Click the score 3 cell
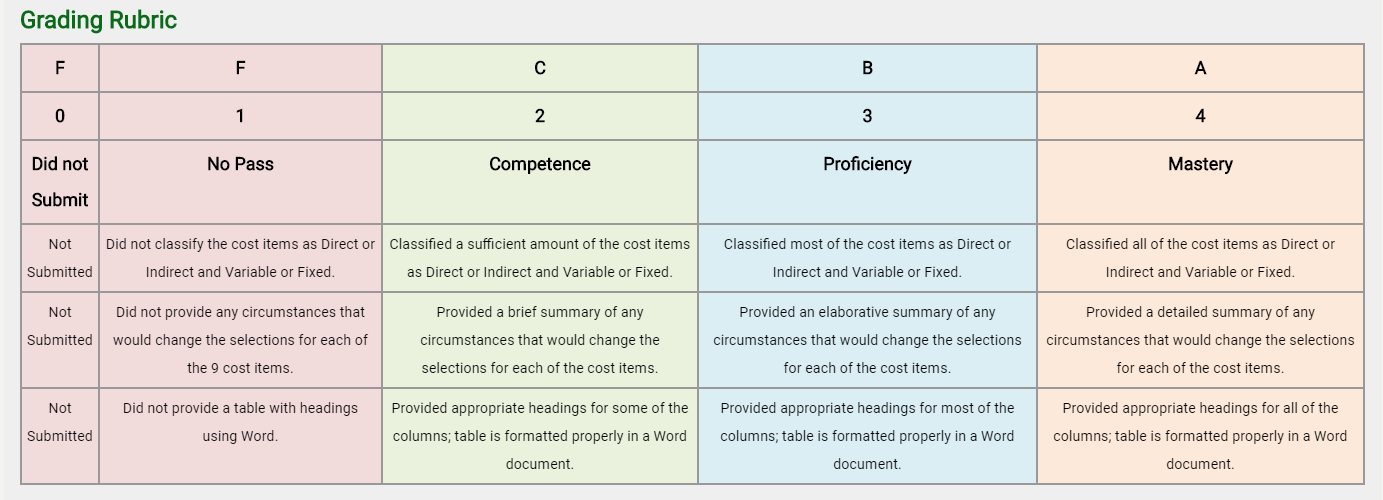 [x=867, y=116]
